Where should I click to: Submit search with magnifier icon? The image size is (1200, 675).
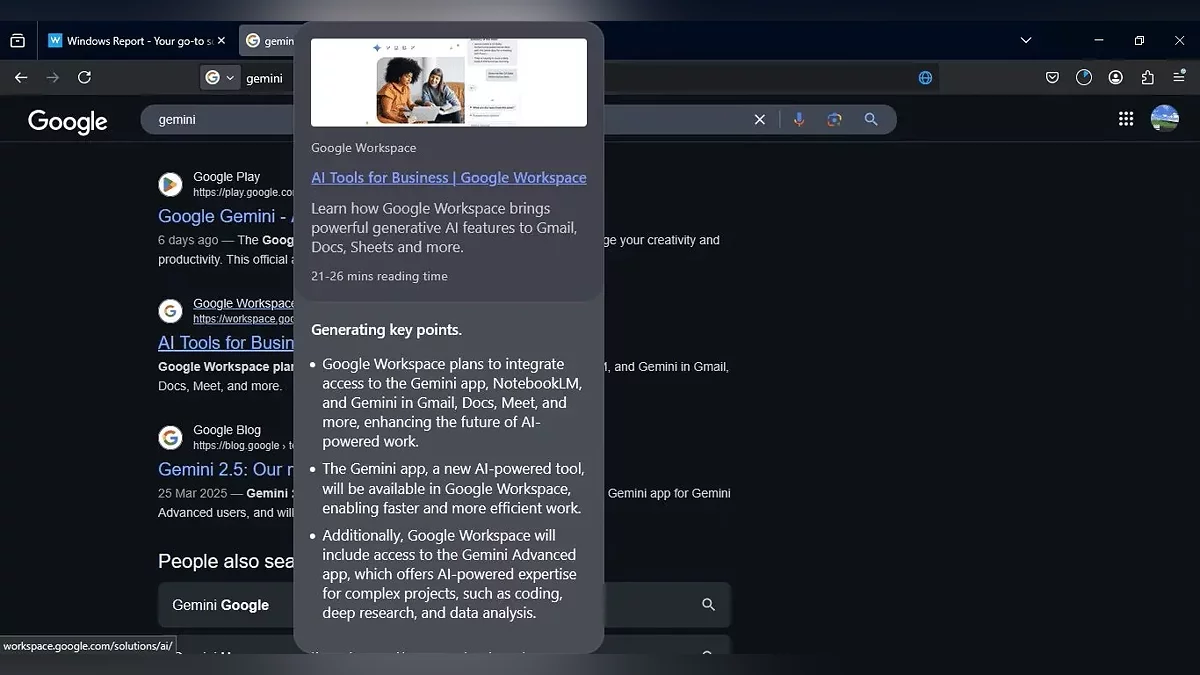click(x=871, y=119)
